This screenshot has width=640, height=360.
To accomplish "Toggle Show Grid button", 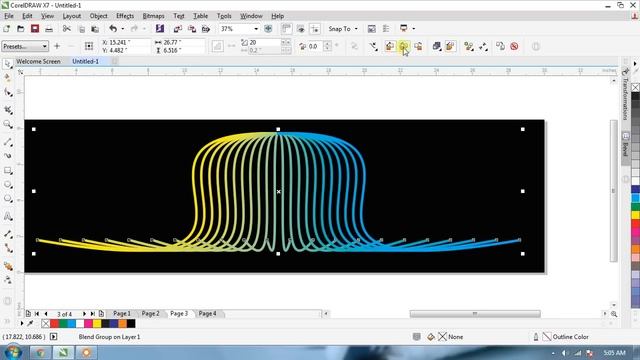I will point(301,29).
